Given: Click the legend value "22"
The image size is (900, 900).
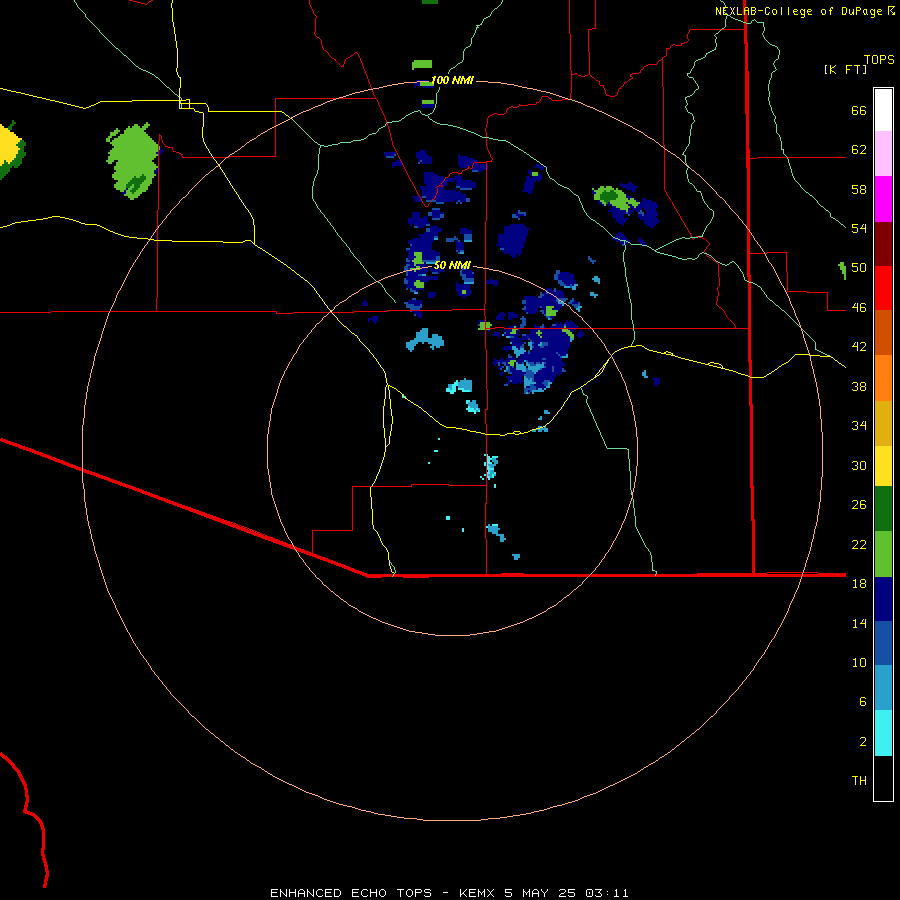Looking at the screenshot, I should [x=859, y=544].
